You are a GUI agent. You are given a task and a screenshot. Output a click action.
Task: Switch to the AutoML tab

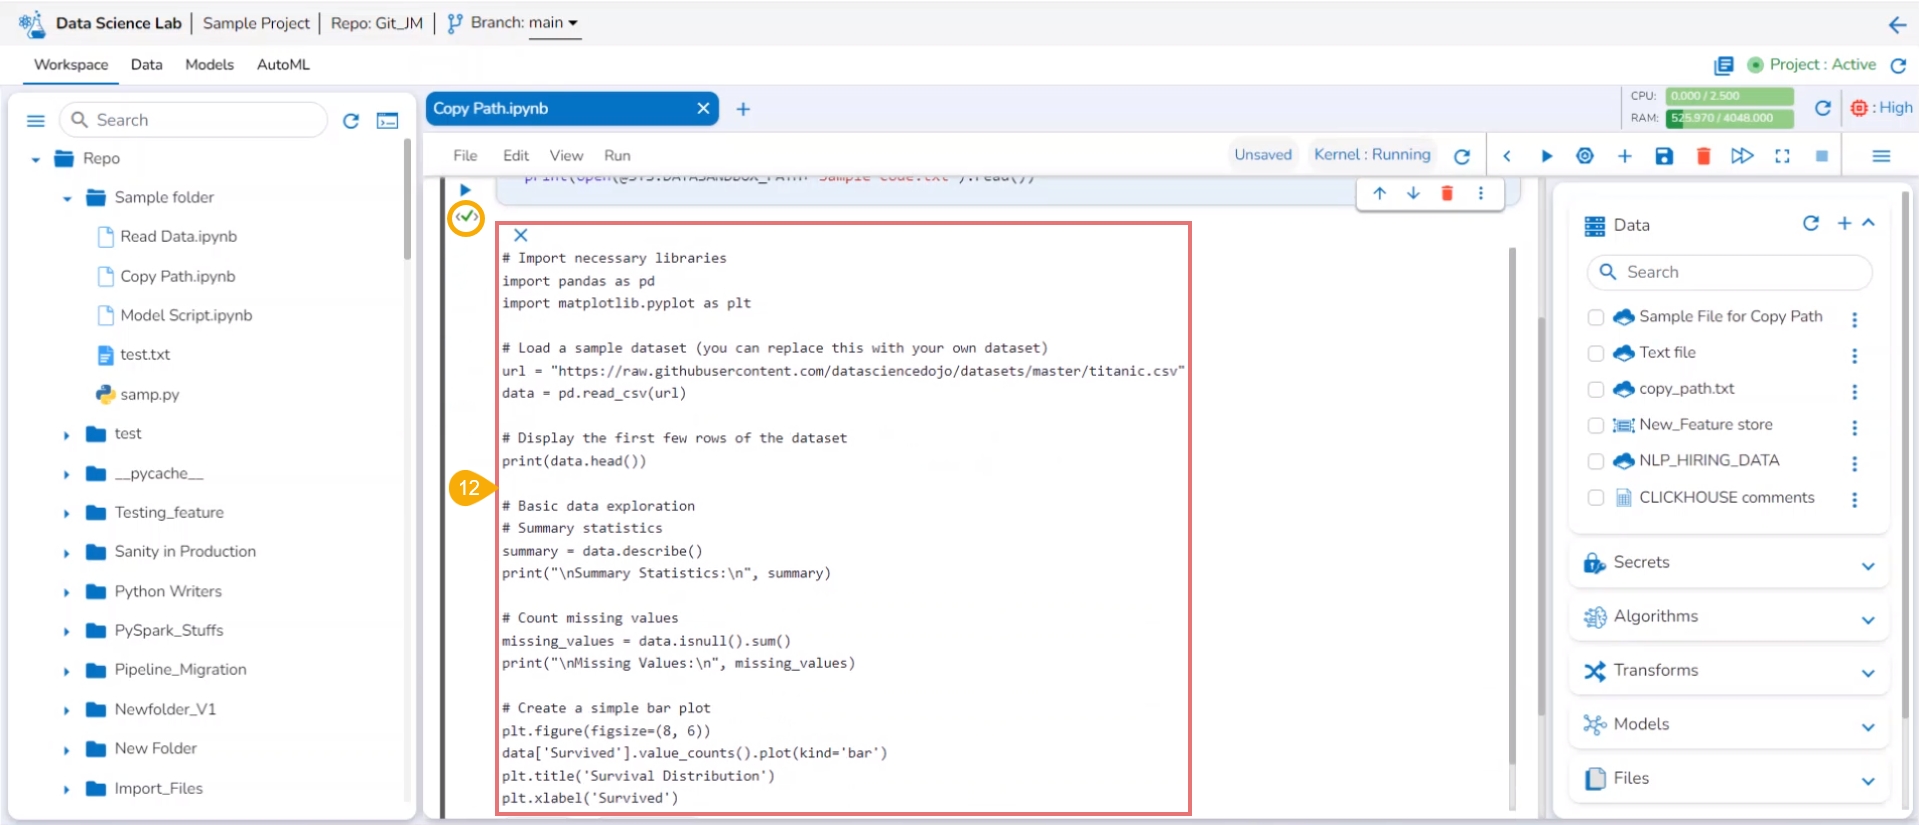coord(283,65)
